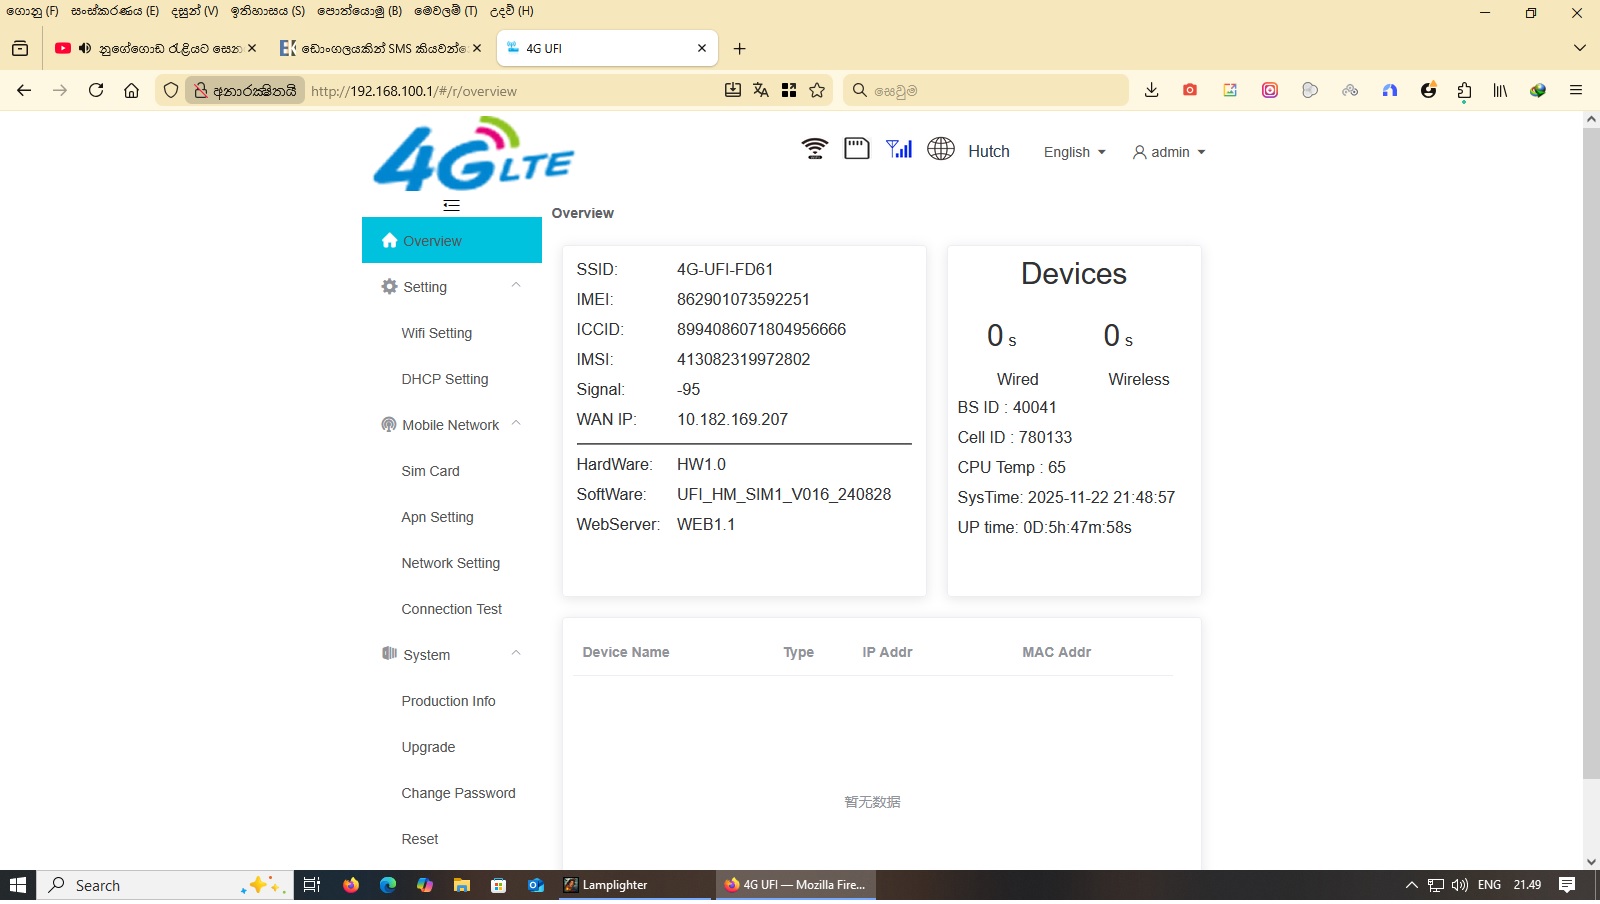Click the Firefox View icon in tab bar
The width and height of the screenshot is (1600, 904).
(x=20, y=48)
